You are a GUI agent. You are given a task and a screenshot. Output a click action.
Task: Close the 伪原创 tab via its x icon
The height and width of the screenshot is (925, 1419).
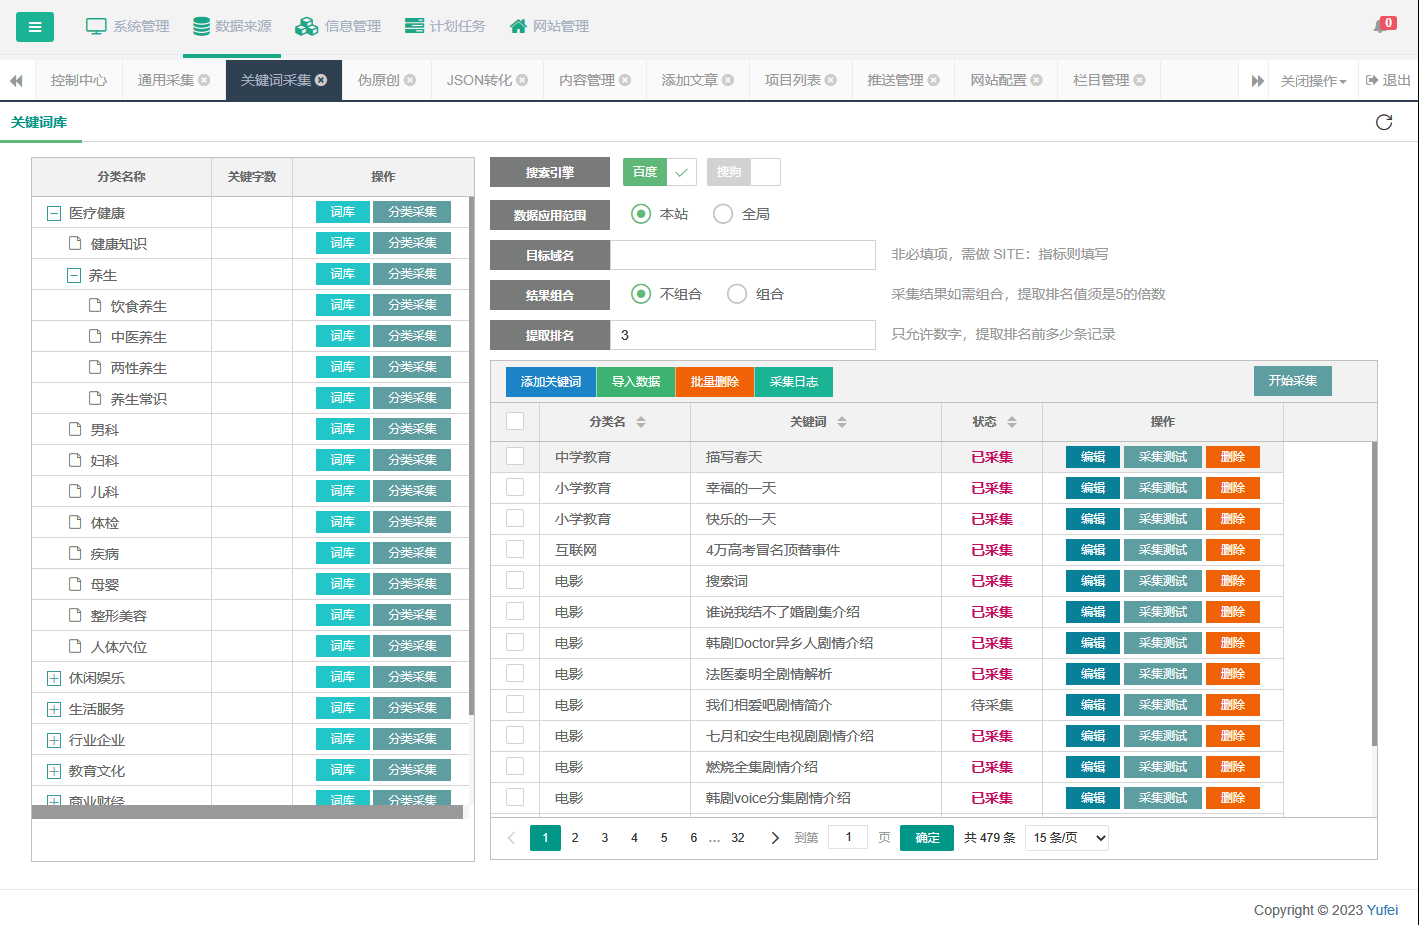pyautogui.click(x=410, y=80)
